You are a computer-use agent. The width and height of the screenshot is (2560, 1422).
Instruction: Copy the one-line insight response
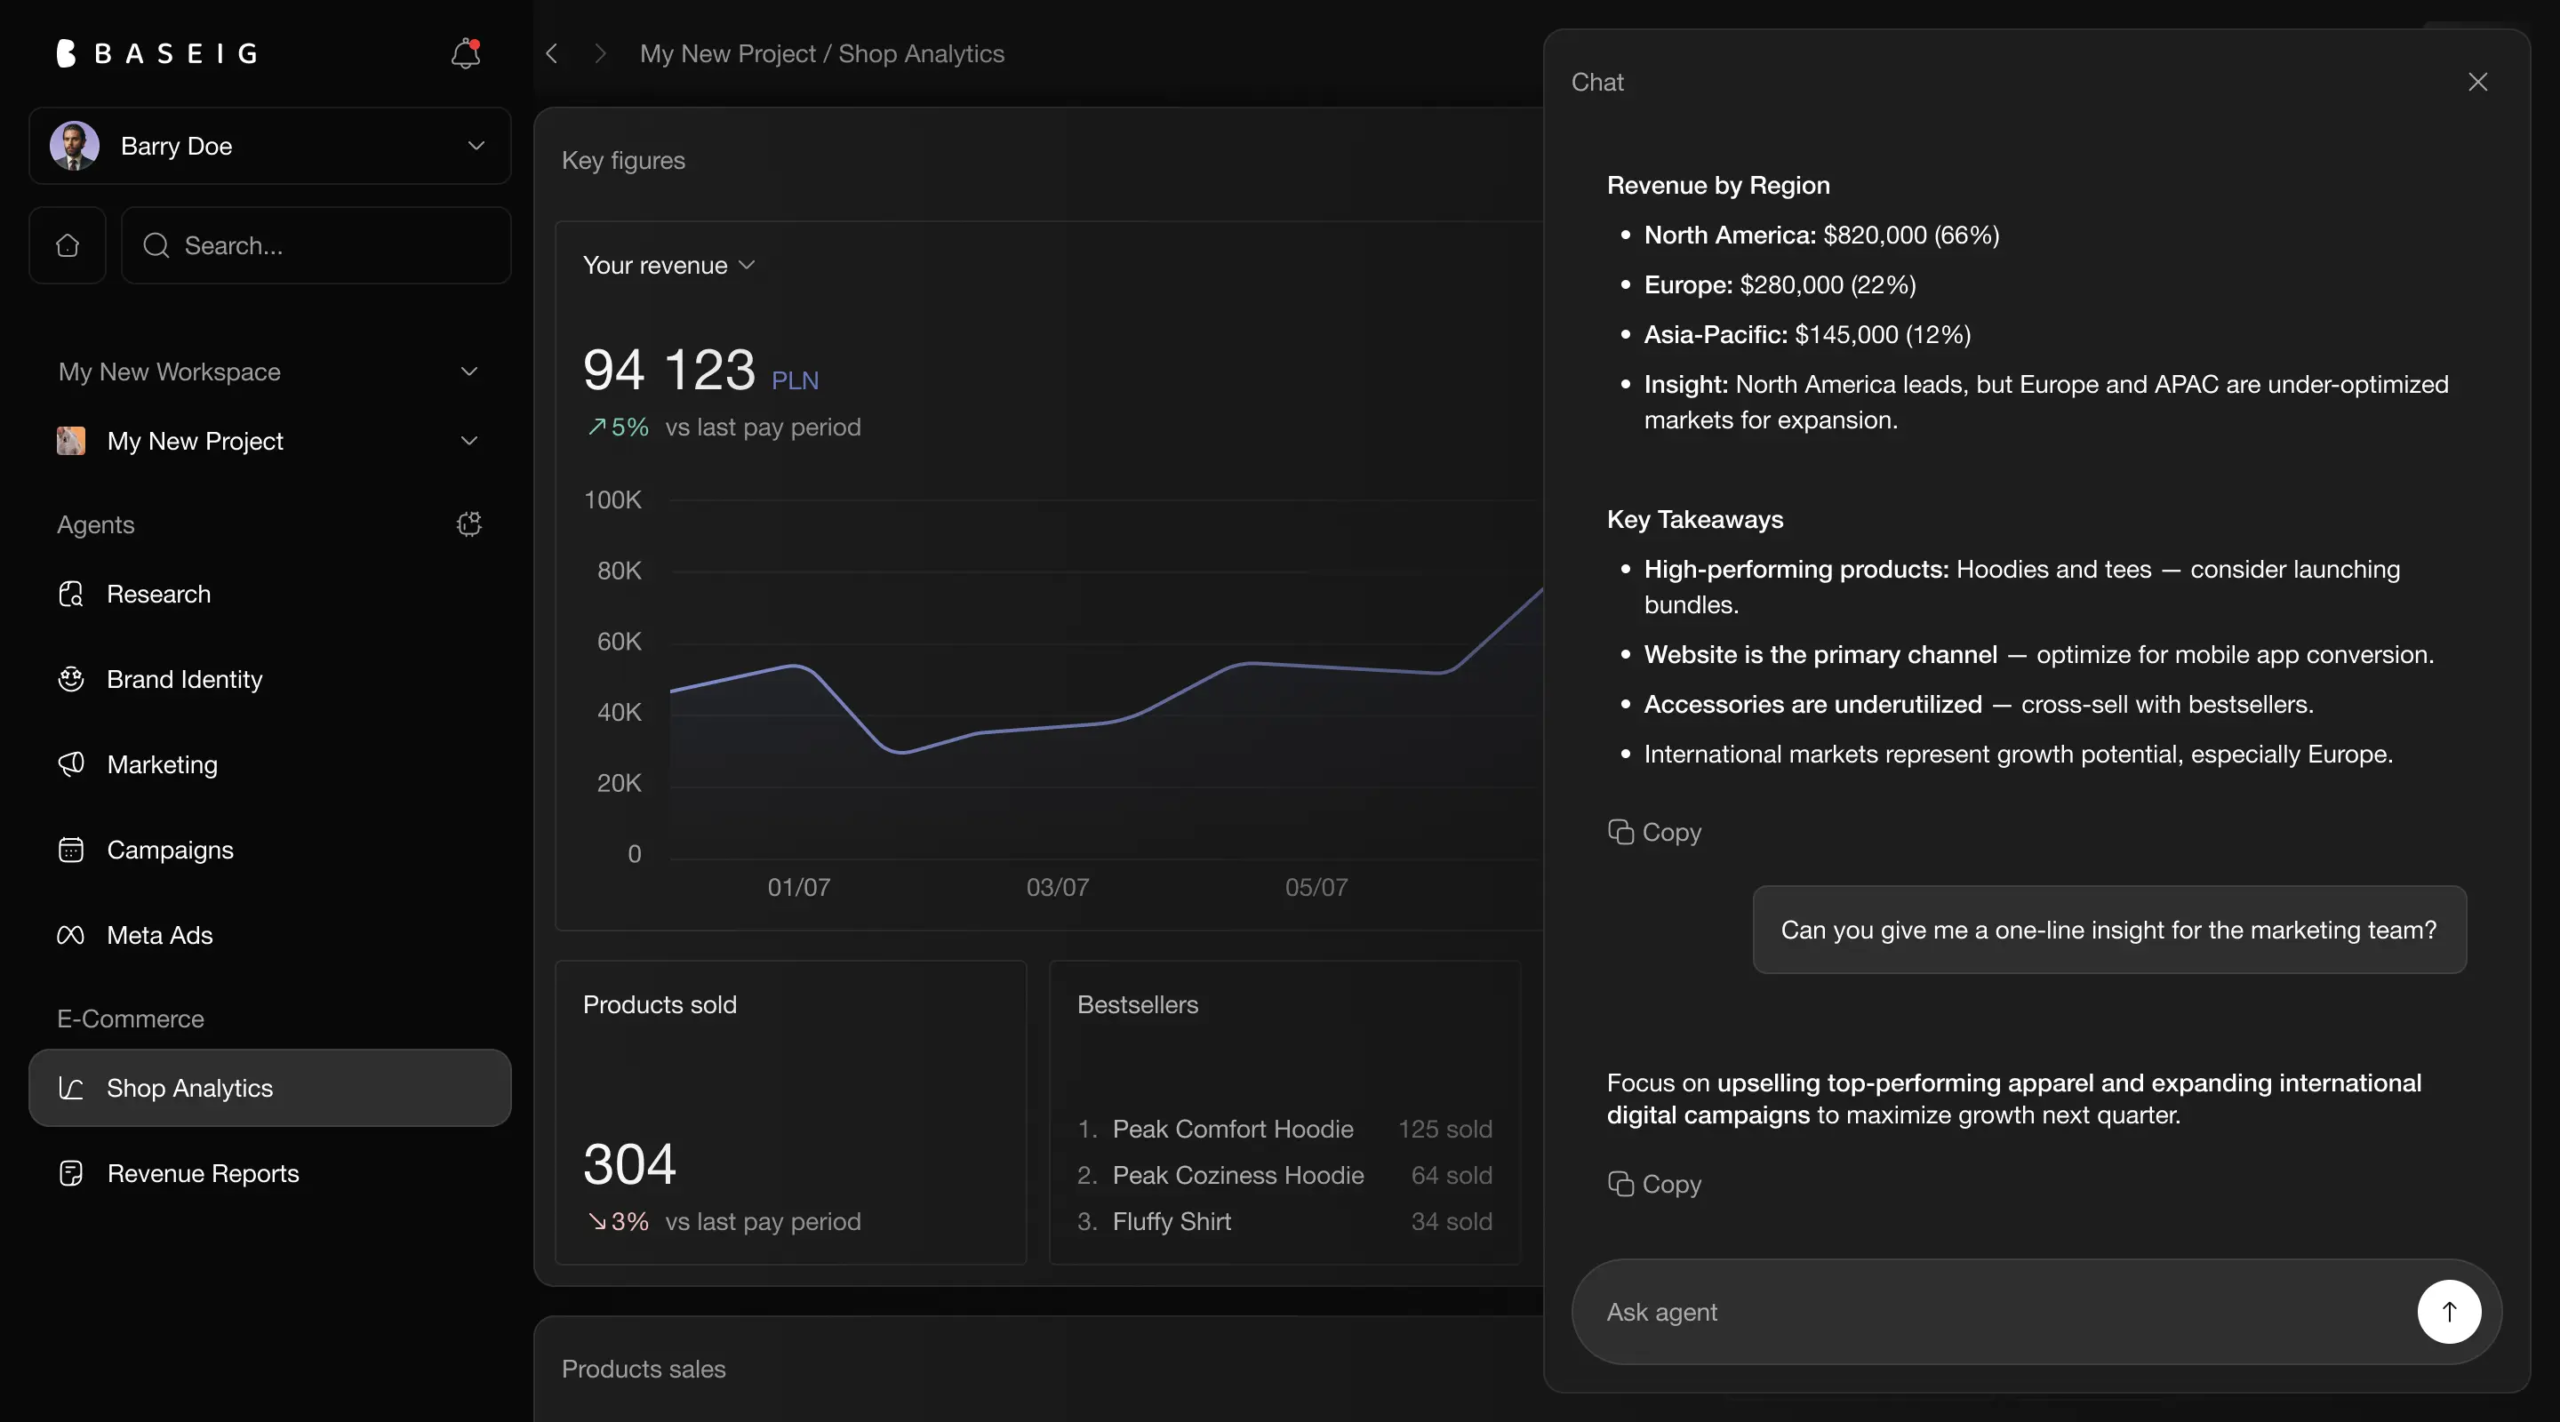[x=1654, y=1184]
